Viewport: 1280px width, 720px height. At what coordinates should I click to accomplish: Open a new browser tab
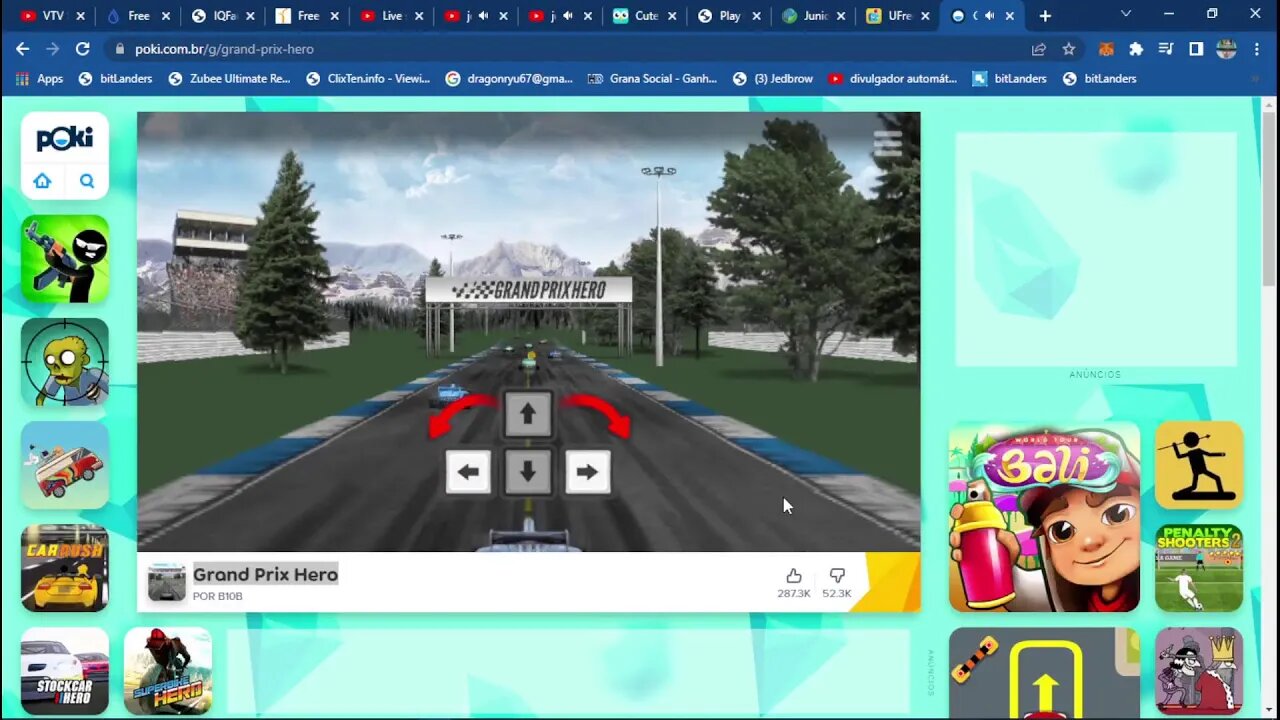tap(1045, 16)
